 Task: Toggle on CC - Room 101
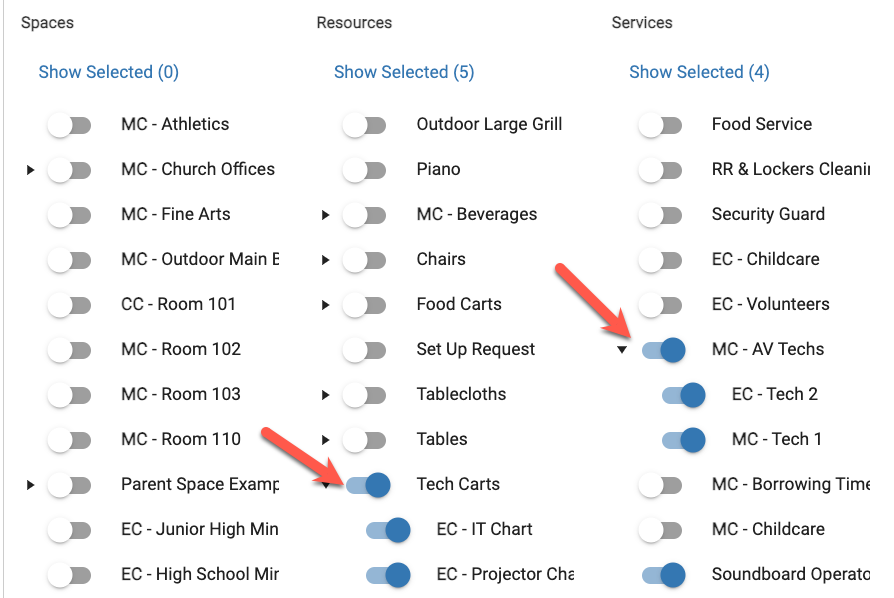pyautogui.click(x=68, y=305)
